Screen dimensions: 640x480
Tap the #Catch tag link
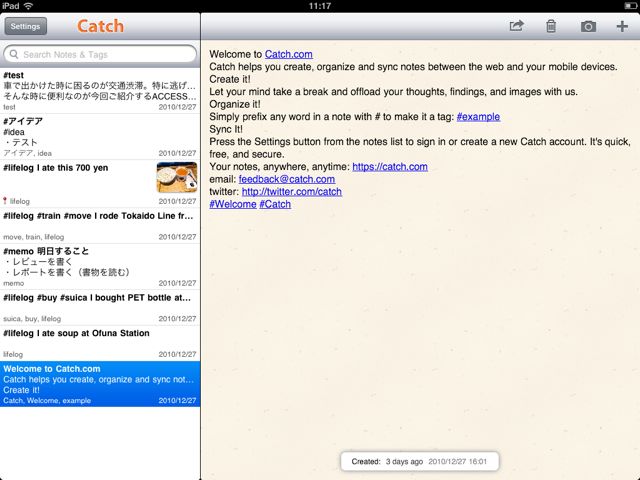click(x=275, y=204)
